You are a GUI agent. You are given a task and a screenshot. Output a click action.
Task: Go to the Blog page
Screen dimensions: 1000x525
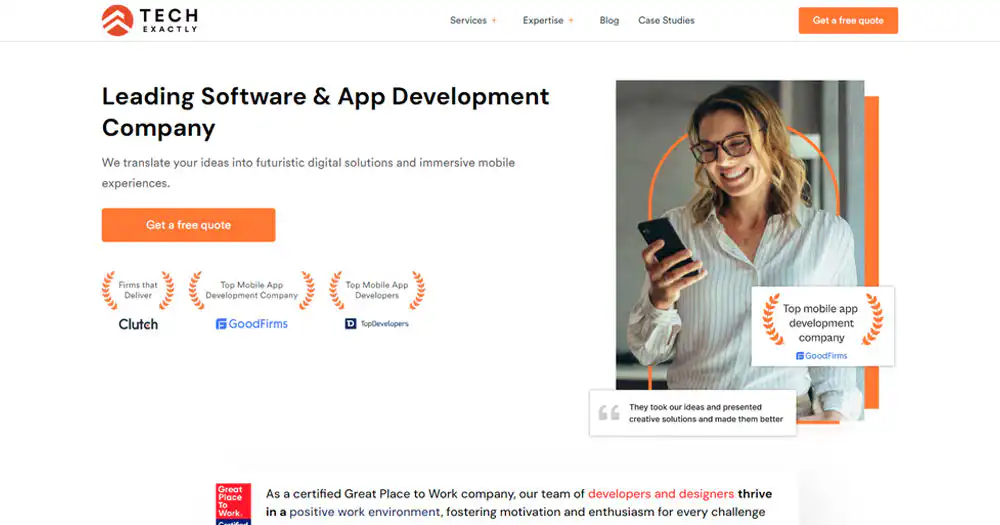pyautogui.click(x=609, y=20)
